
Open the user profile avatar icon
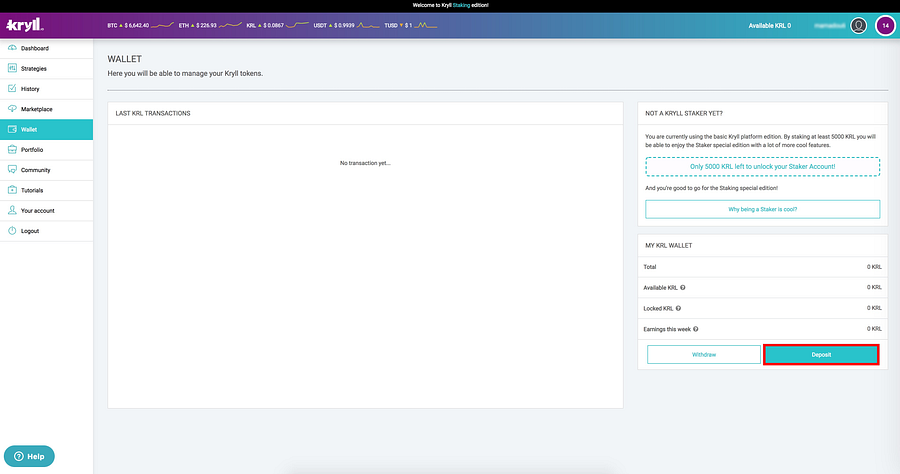858,25
